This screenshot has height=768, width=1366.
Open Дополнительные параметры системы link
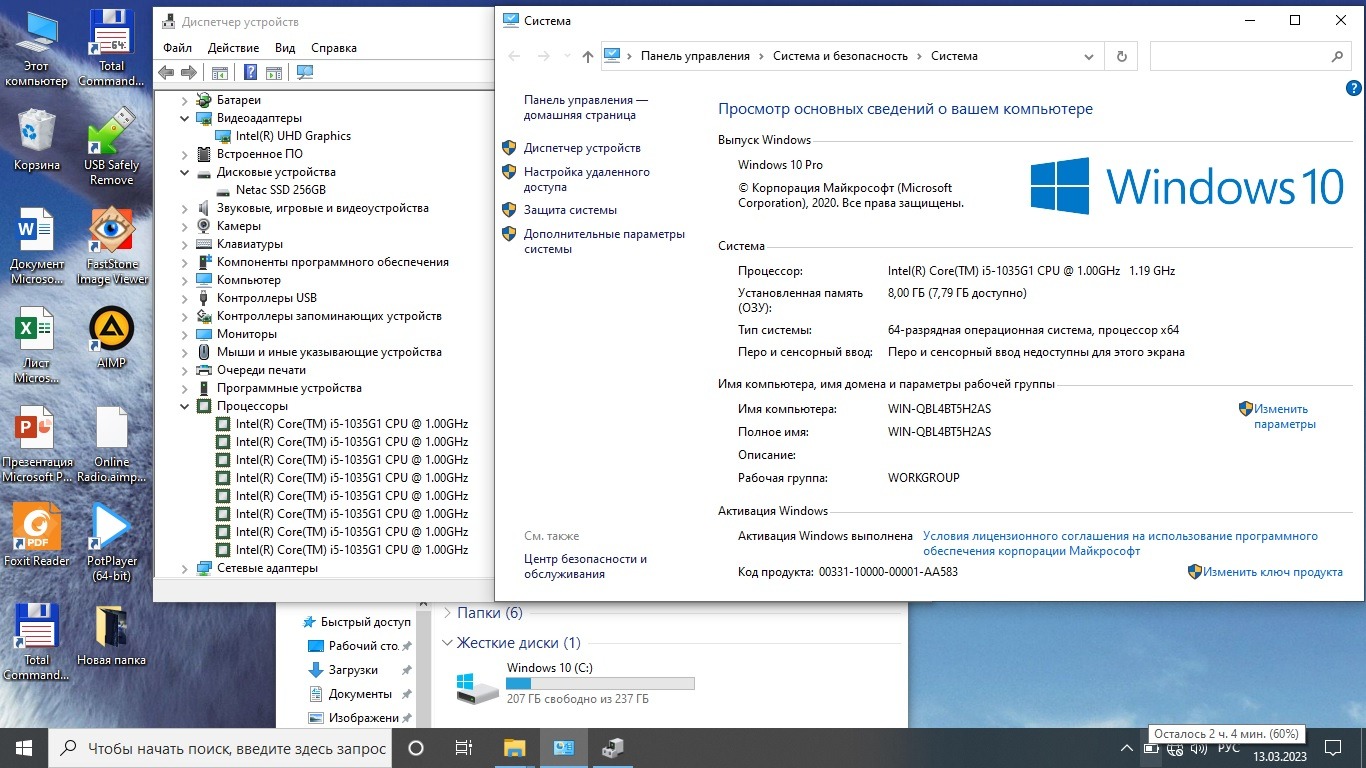tap(604, 242)
